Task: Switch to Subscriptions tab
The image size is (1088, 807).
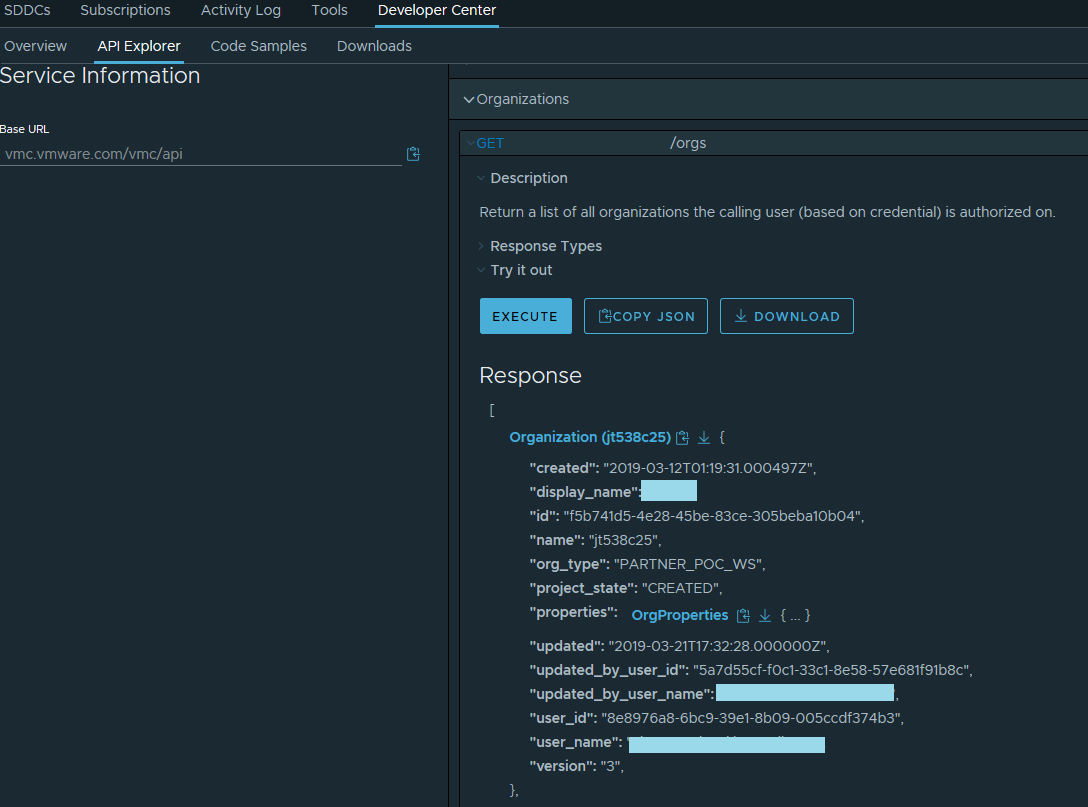Action: tap(125, 11)
